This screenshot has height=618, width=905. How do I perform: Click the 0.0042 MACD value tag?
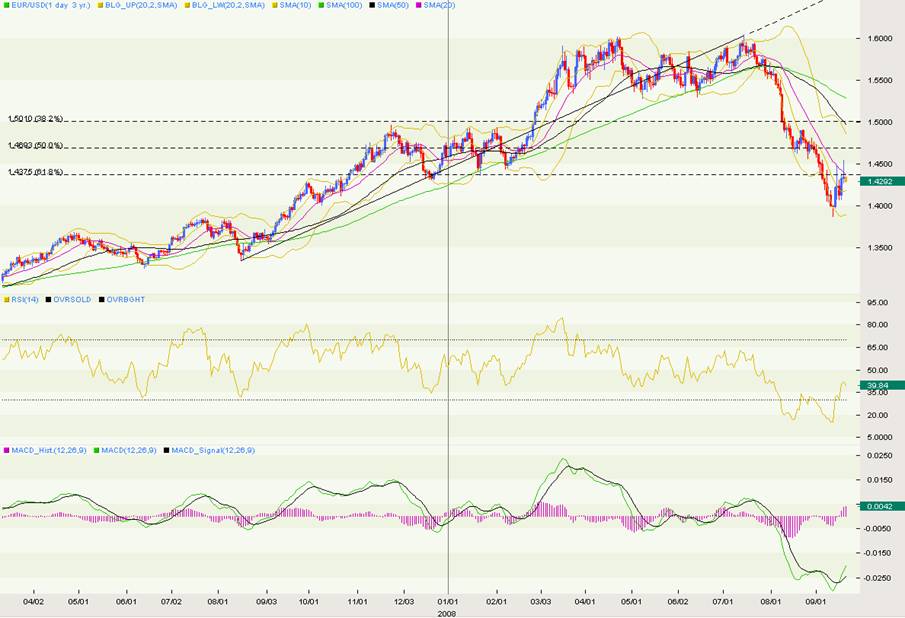[x=885, y=507]
